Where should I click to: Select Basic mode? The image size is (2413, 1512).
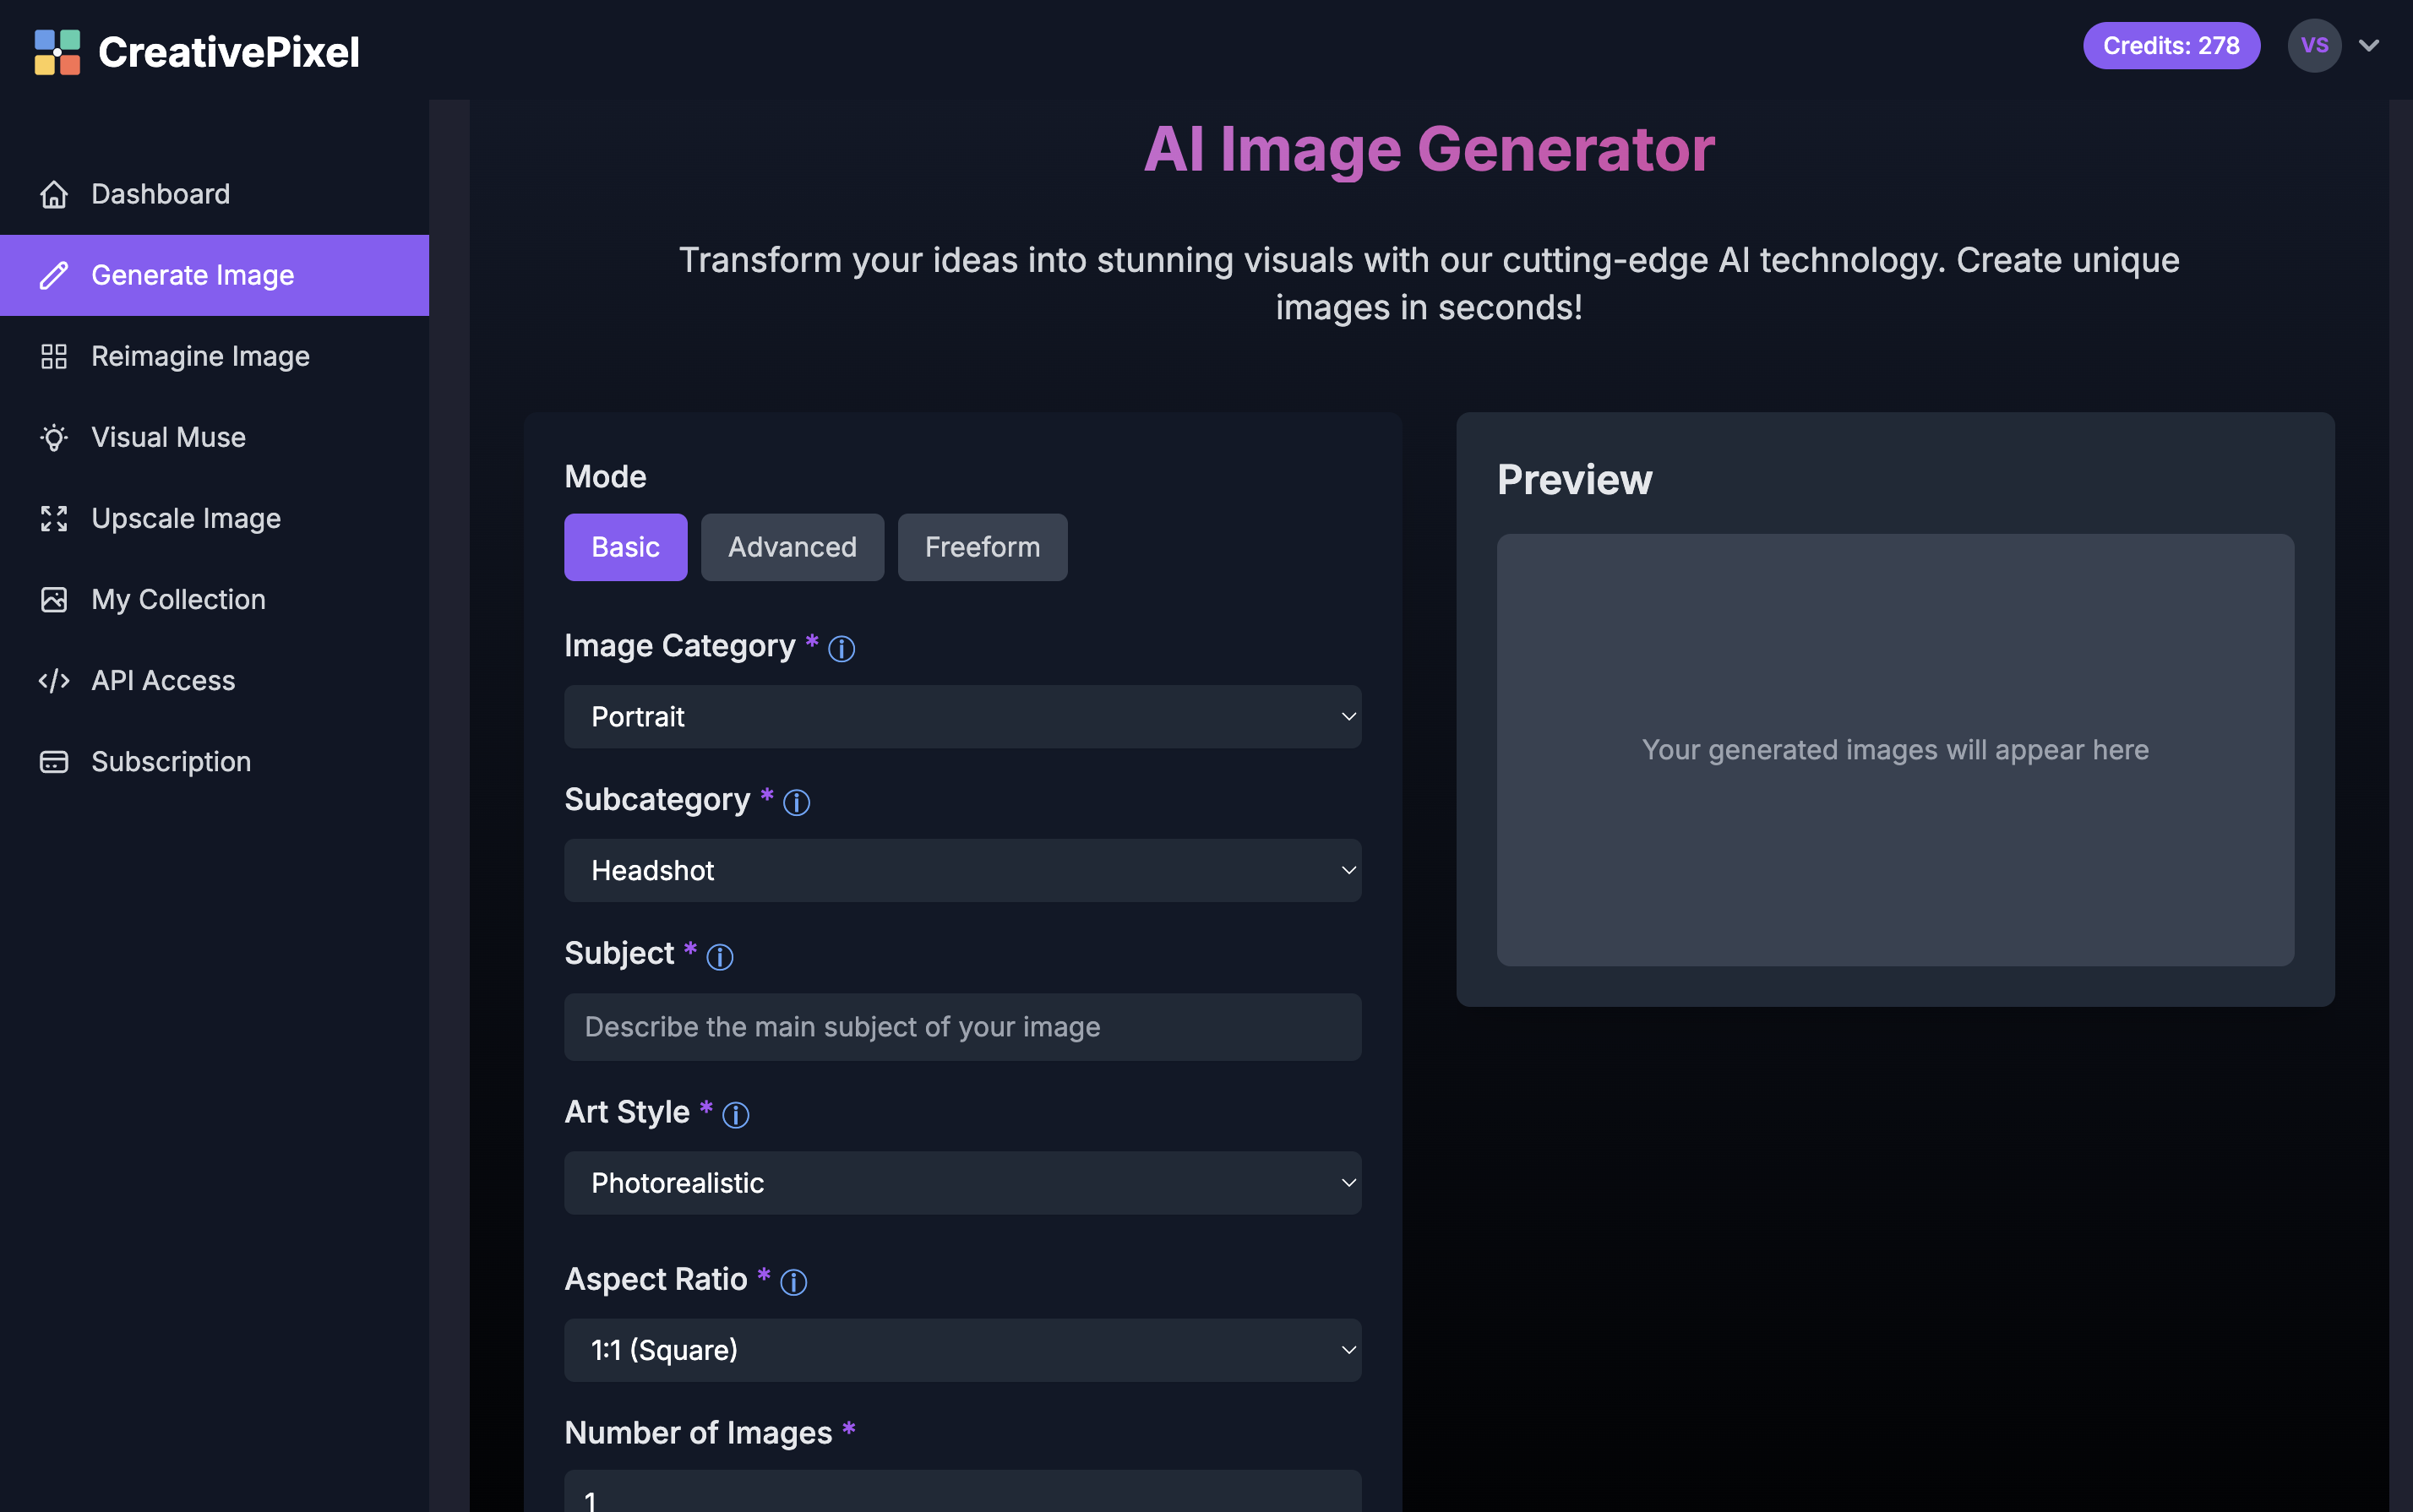[625, 547]
